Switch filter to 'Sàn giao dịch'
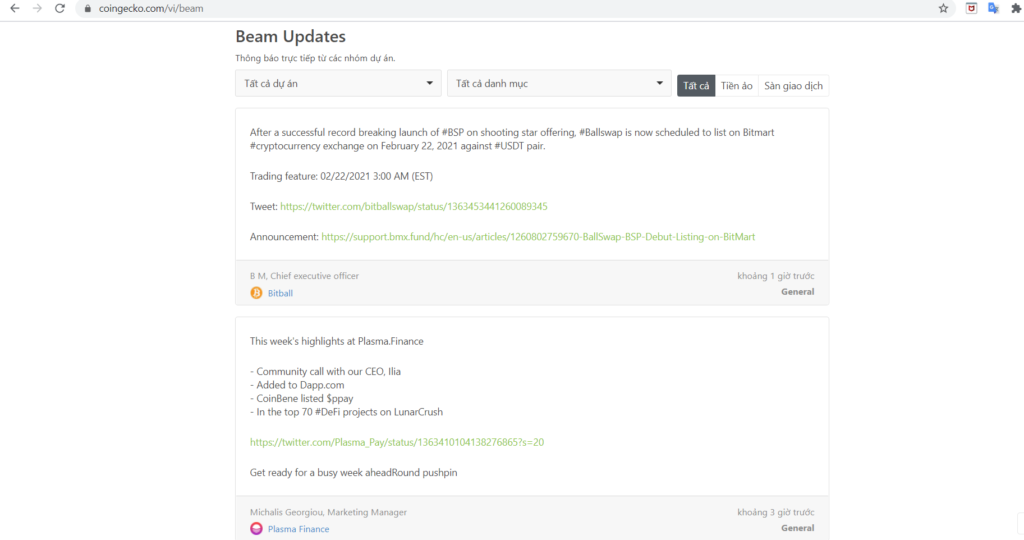 click(793, 86)
